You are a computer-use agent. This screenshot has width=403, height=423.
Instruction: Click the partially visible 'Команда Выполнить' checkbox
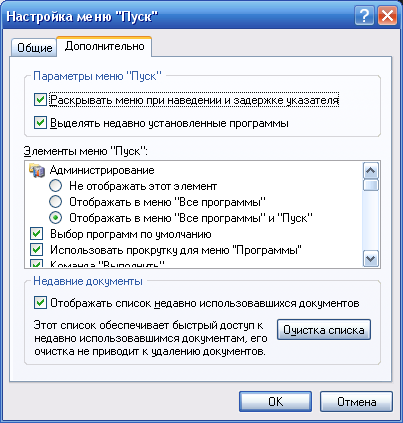(36, 263)
